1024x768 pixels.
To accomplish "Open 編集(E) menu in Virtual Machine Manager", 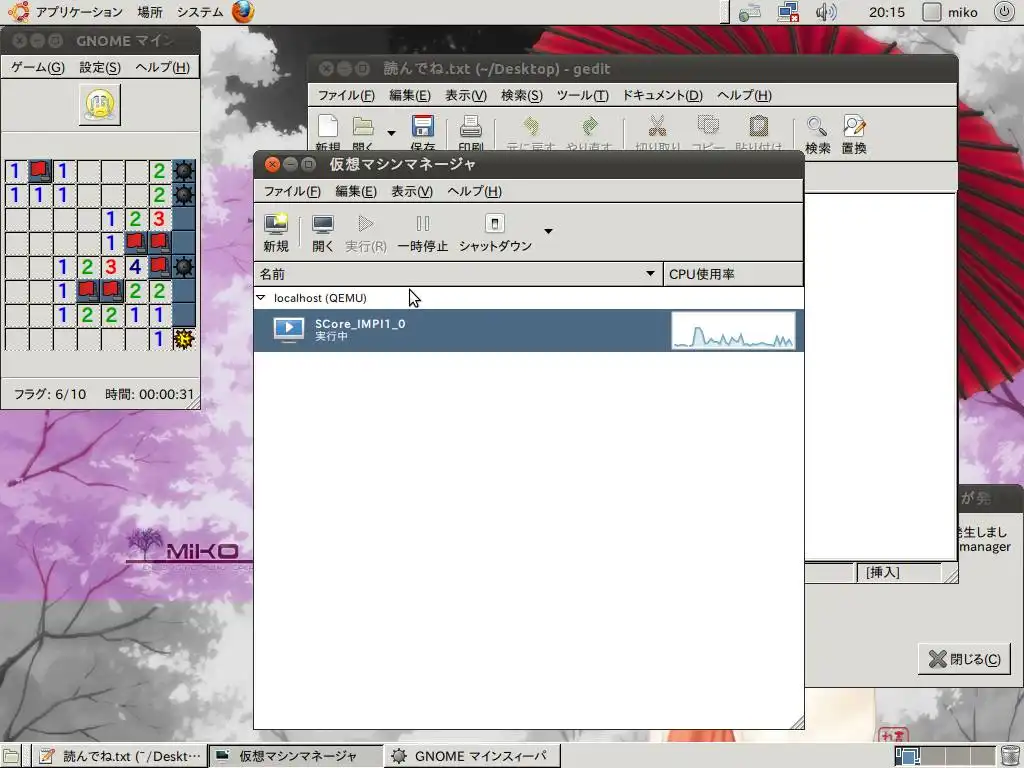I will [x=356, y=191].
